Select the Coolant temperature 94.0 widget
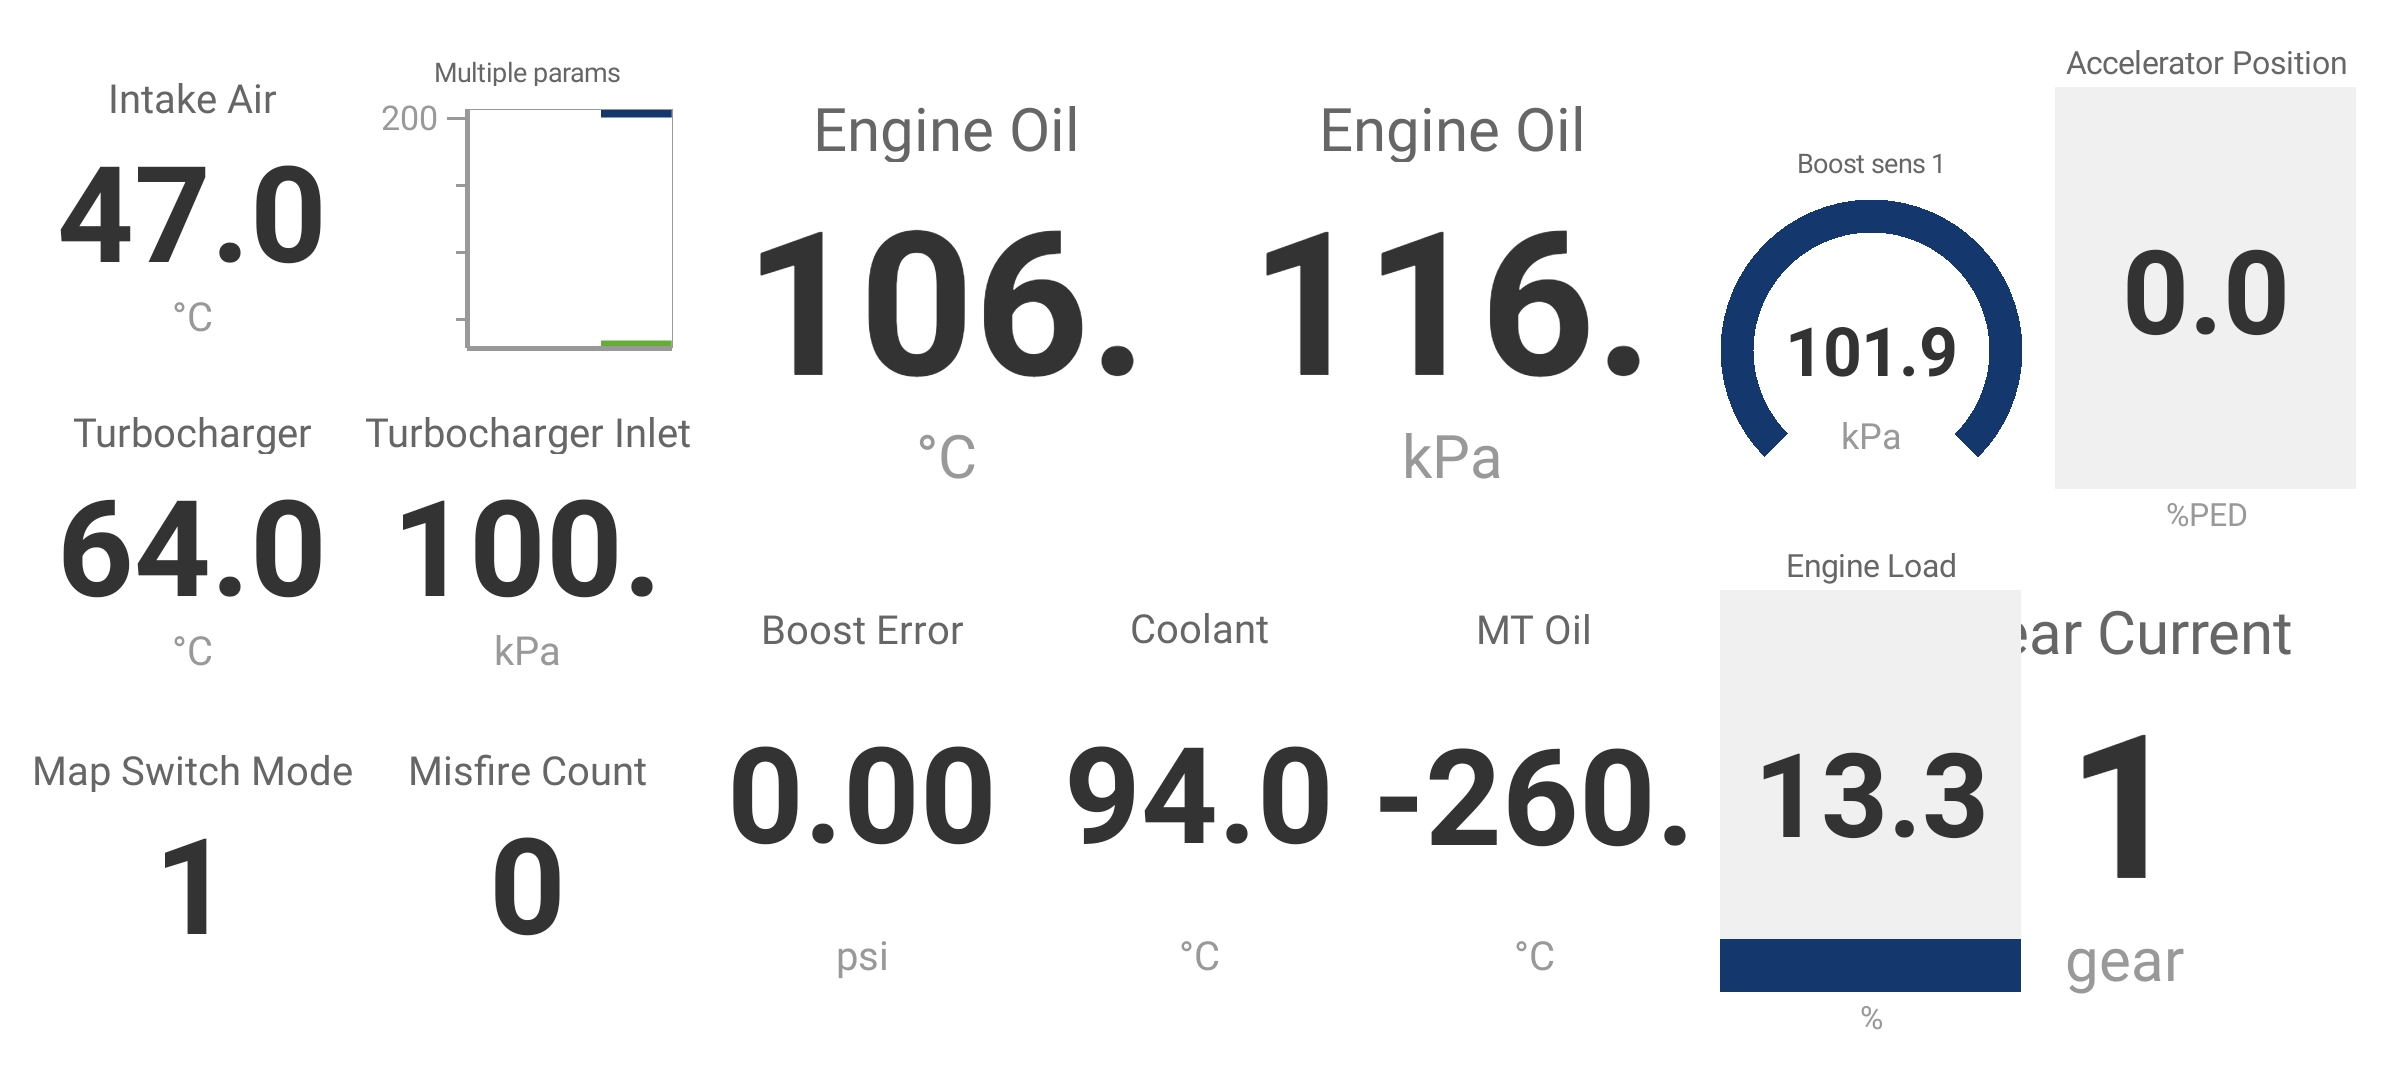 tap(1198, 793)
